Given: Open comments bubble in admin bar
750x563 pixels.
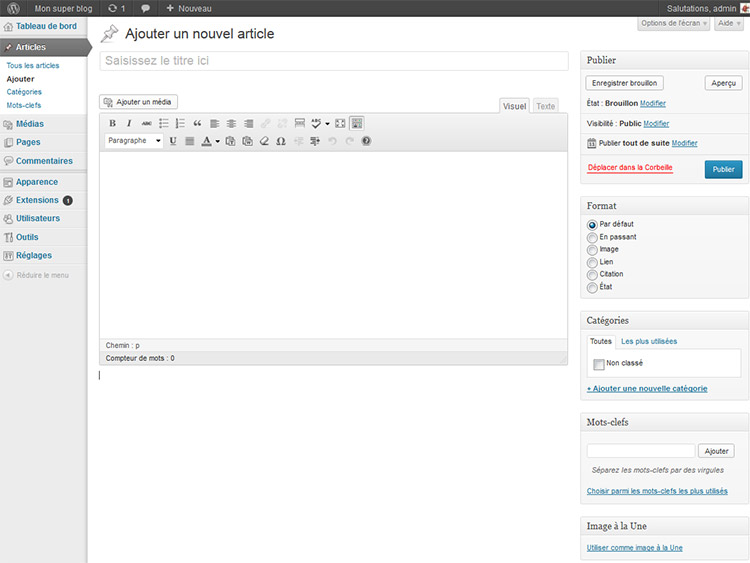Looking at the screenshot, I should click(145, 8).
